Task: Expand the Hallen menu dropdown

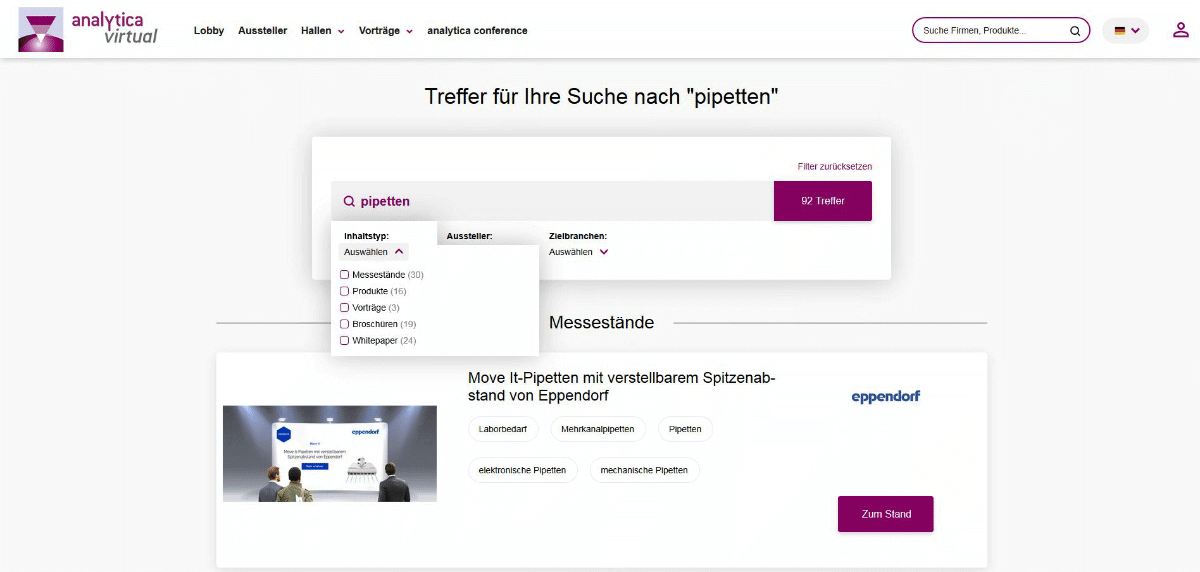Action: 322,31
